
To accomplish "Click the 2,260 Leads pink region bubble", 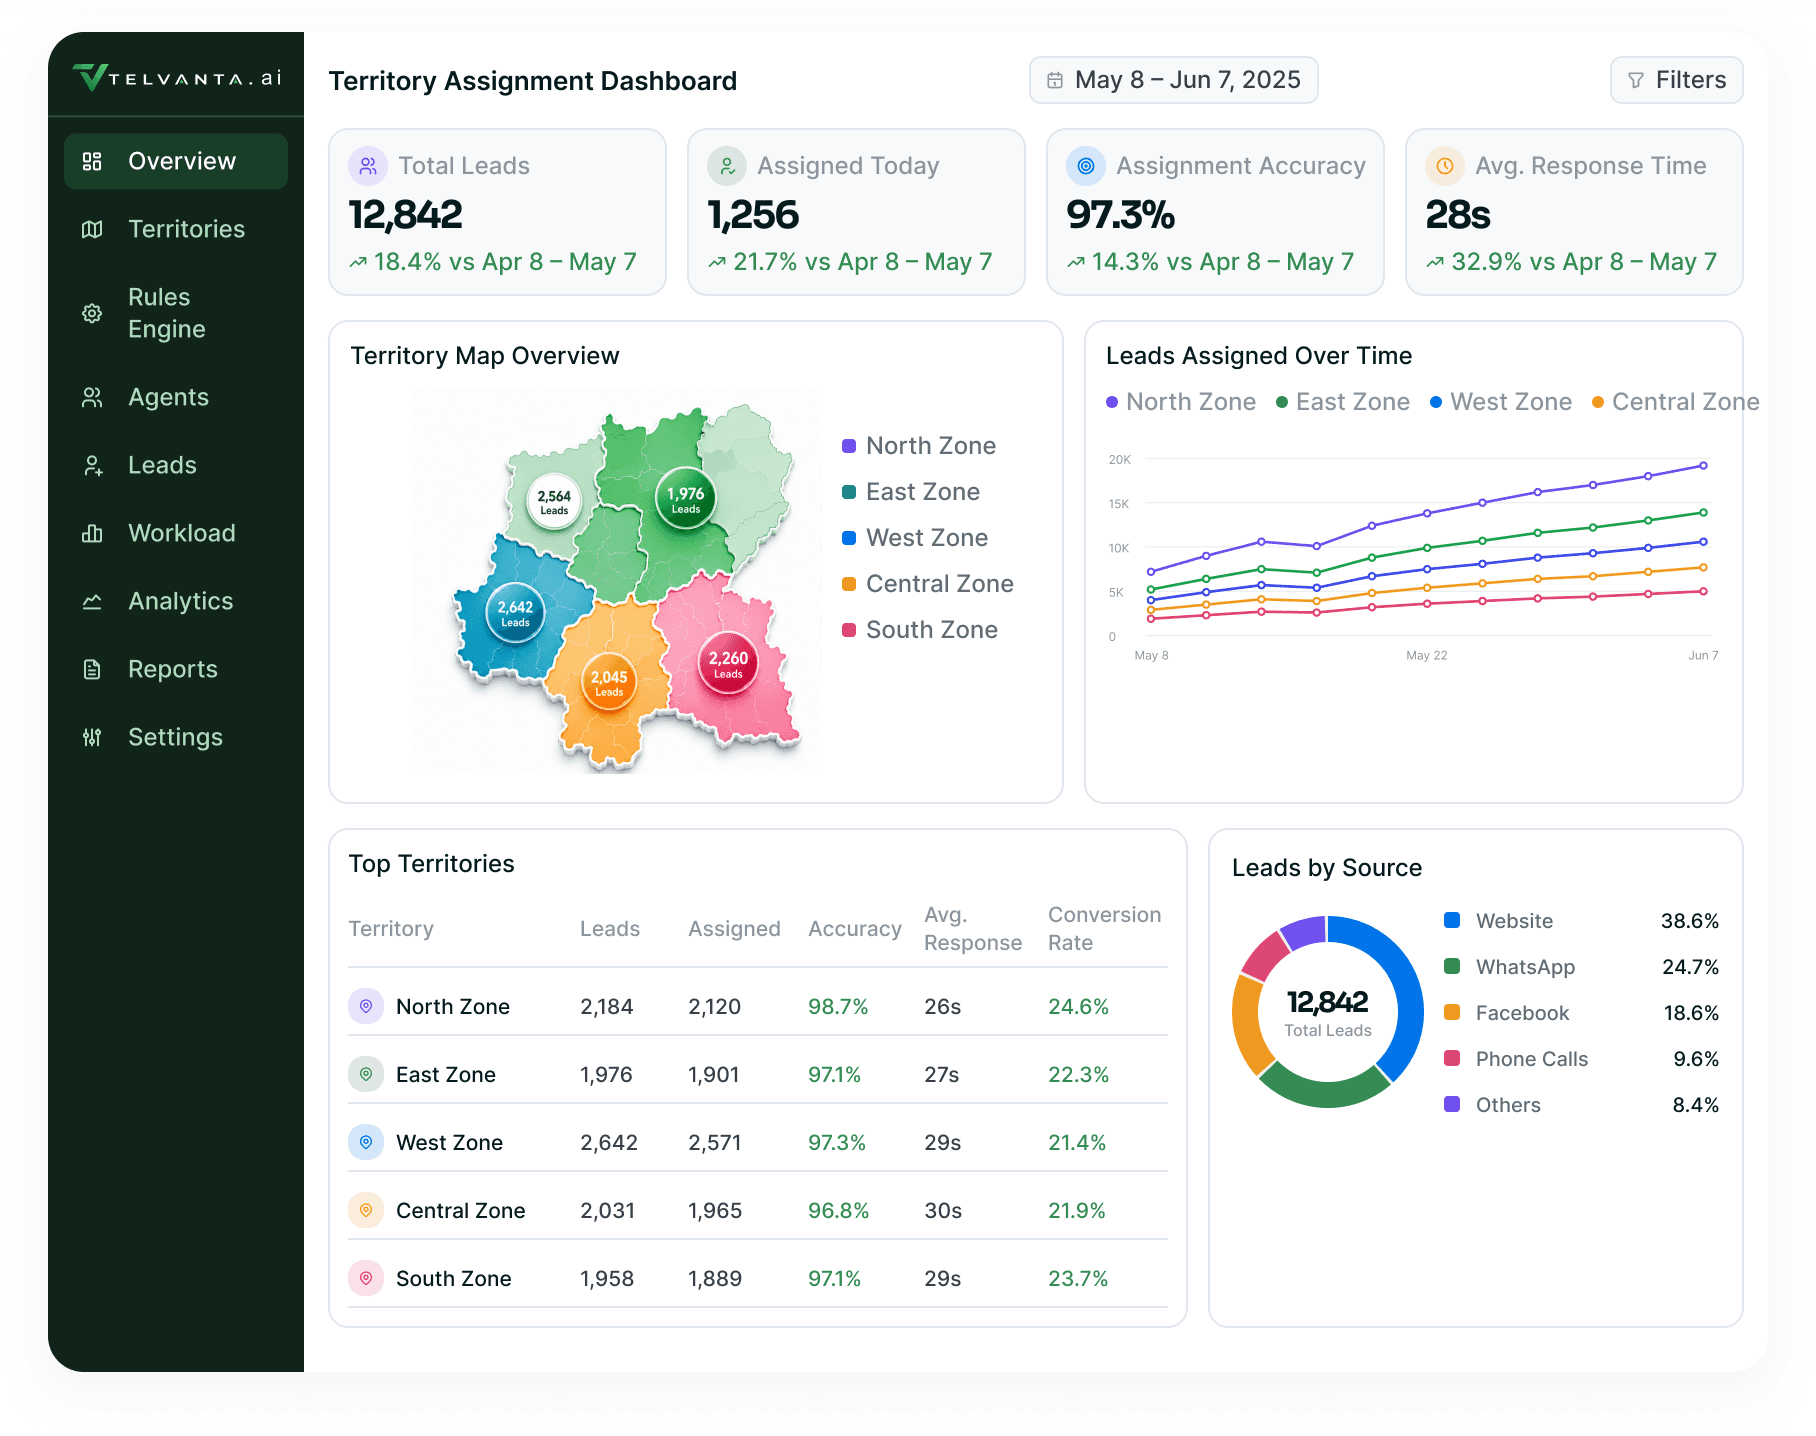I will point(728,664).
